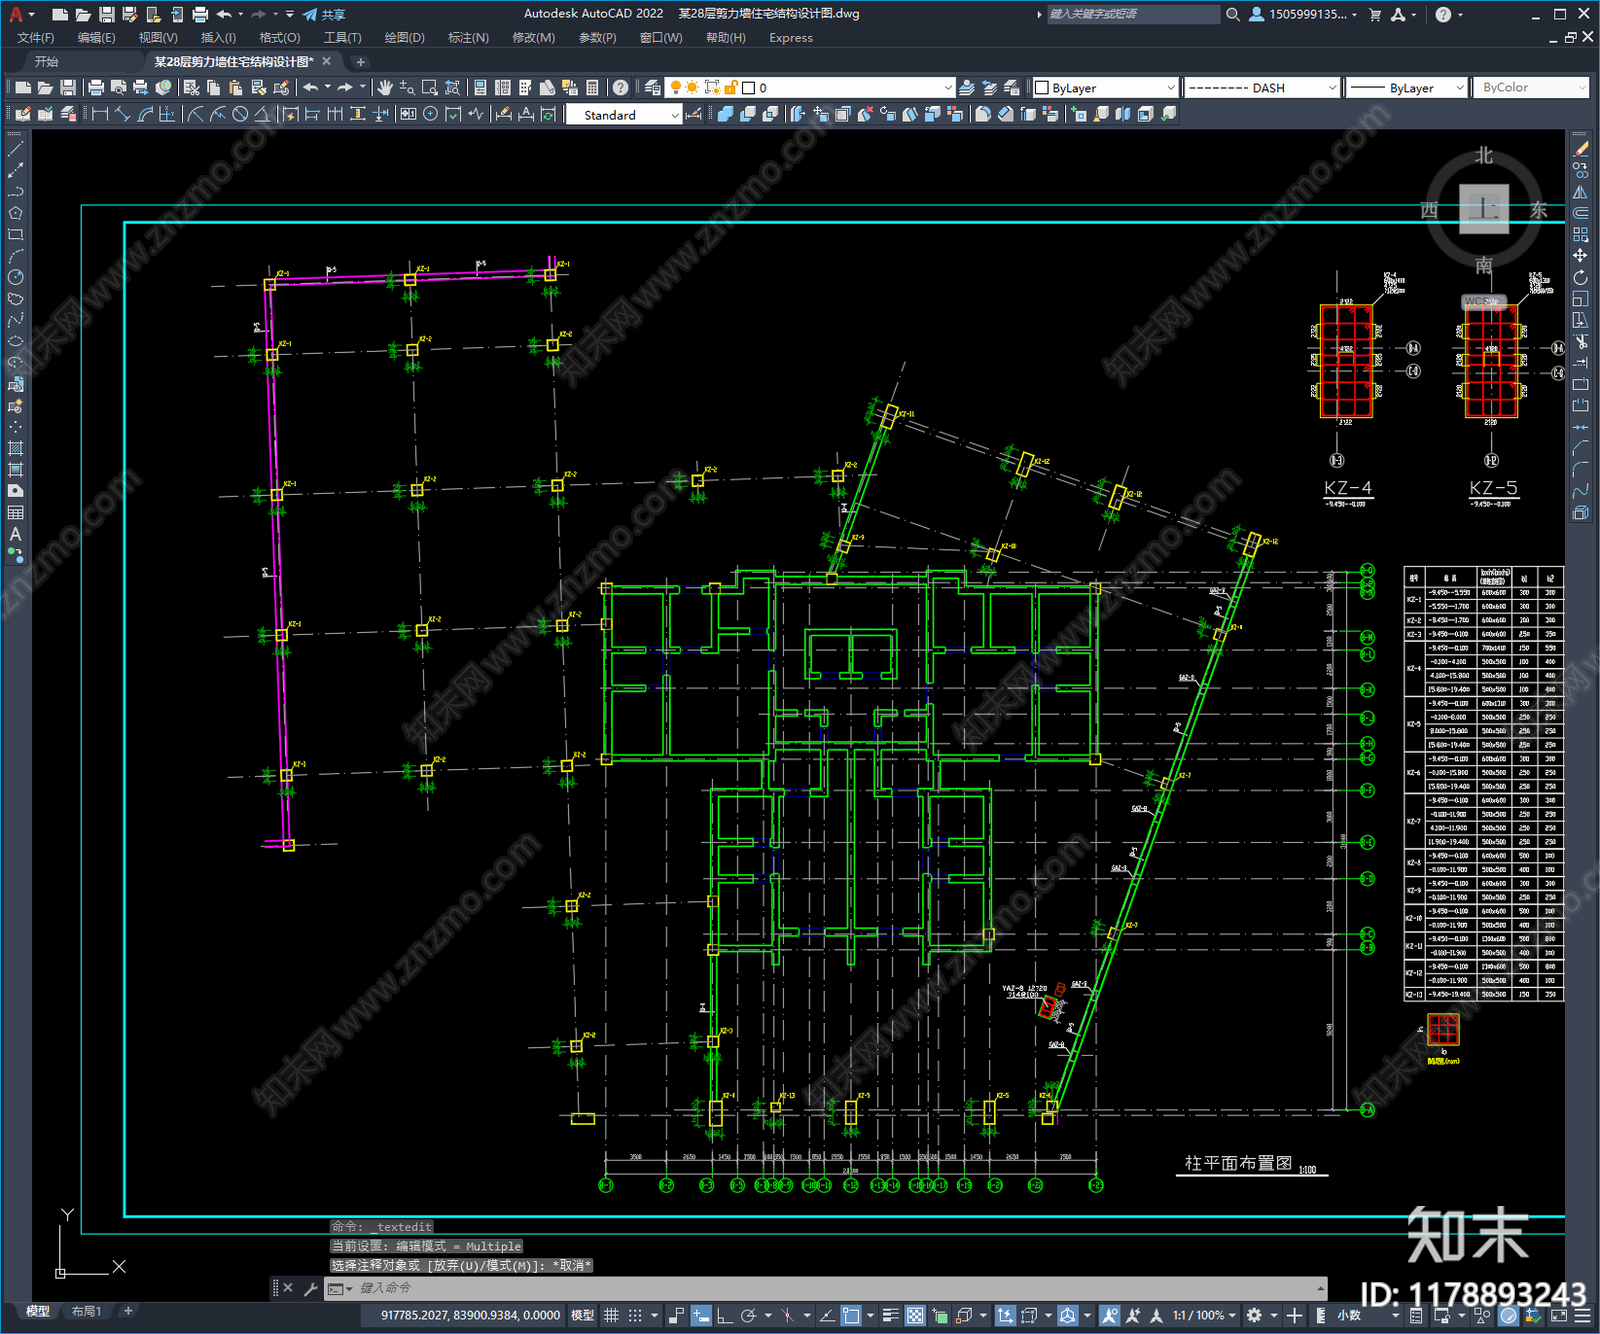Click the keyword search box in title bar
Image resolution: width=1600 pixels, height=1334 pixels.
[1133, 14]
